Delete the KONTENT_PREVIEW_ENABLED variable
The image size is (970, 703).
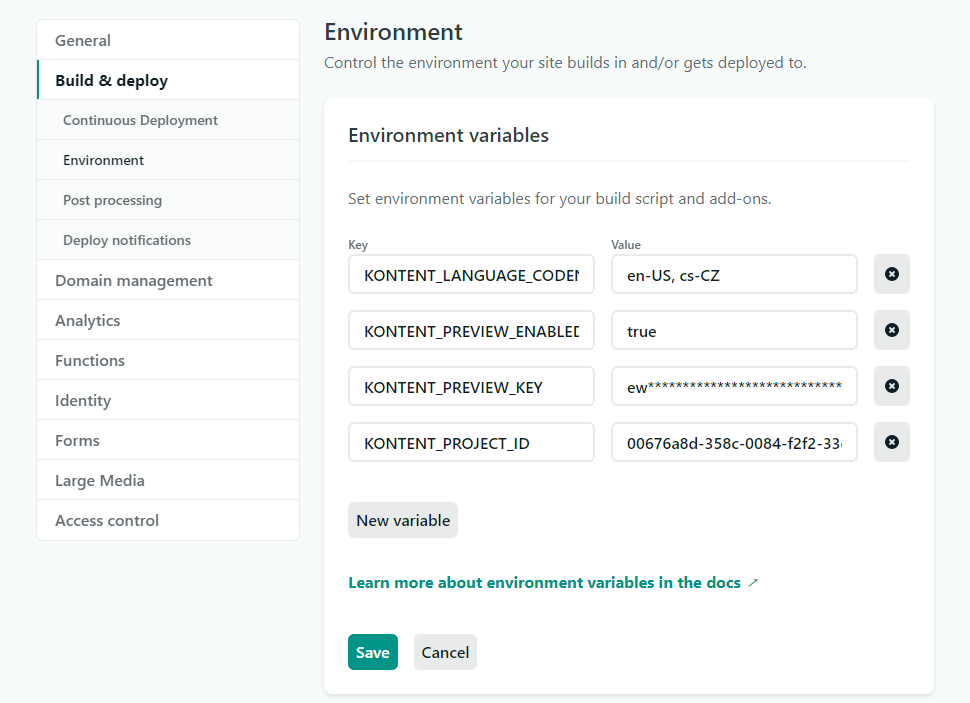click(x=891, y=330)
